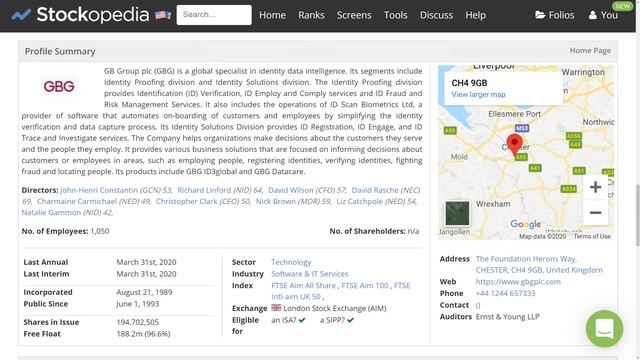This screenshot has height=360, width=640.
Task: Click the red map location pin
Action: 514,145
